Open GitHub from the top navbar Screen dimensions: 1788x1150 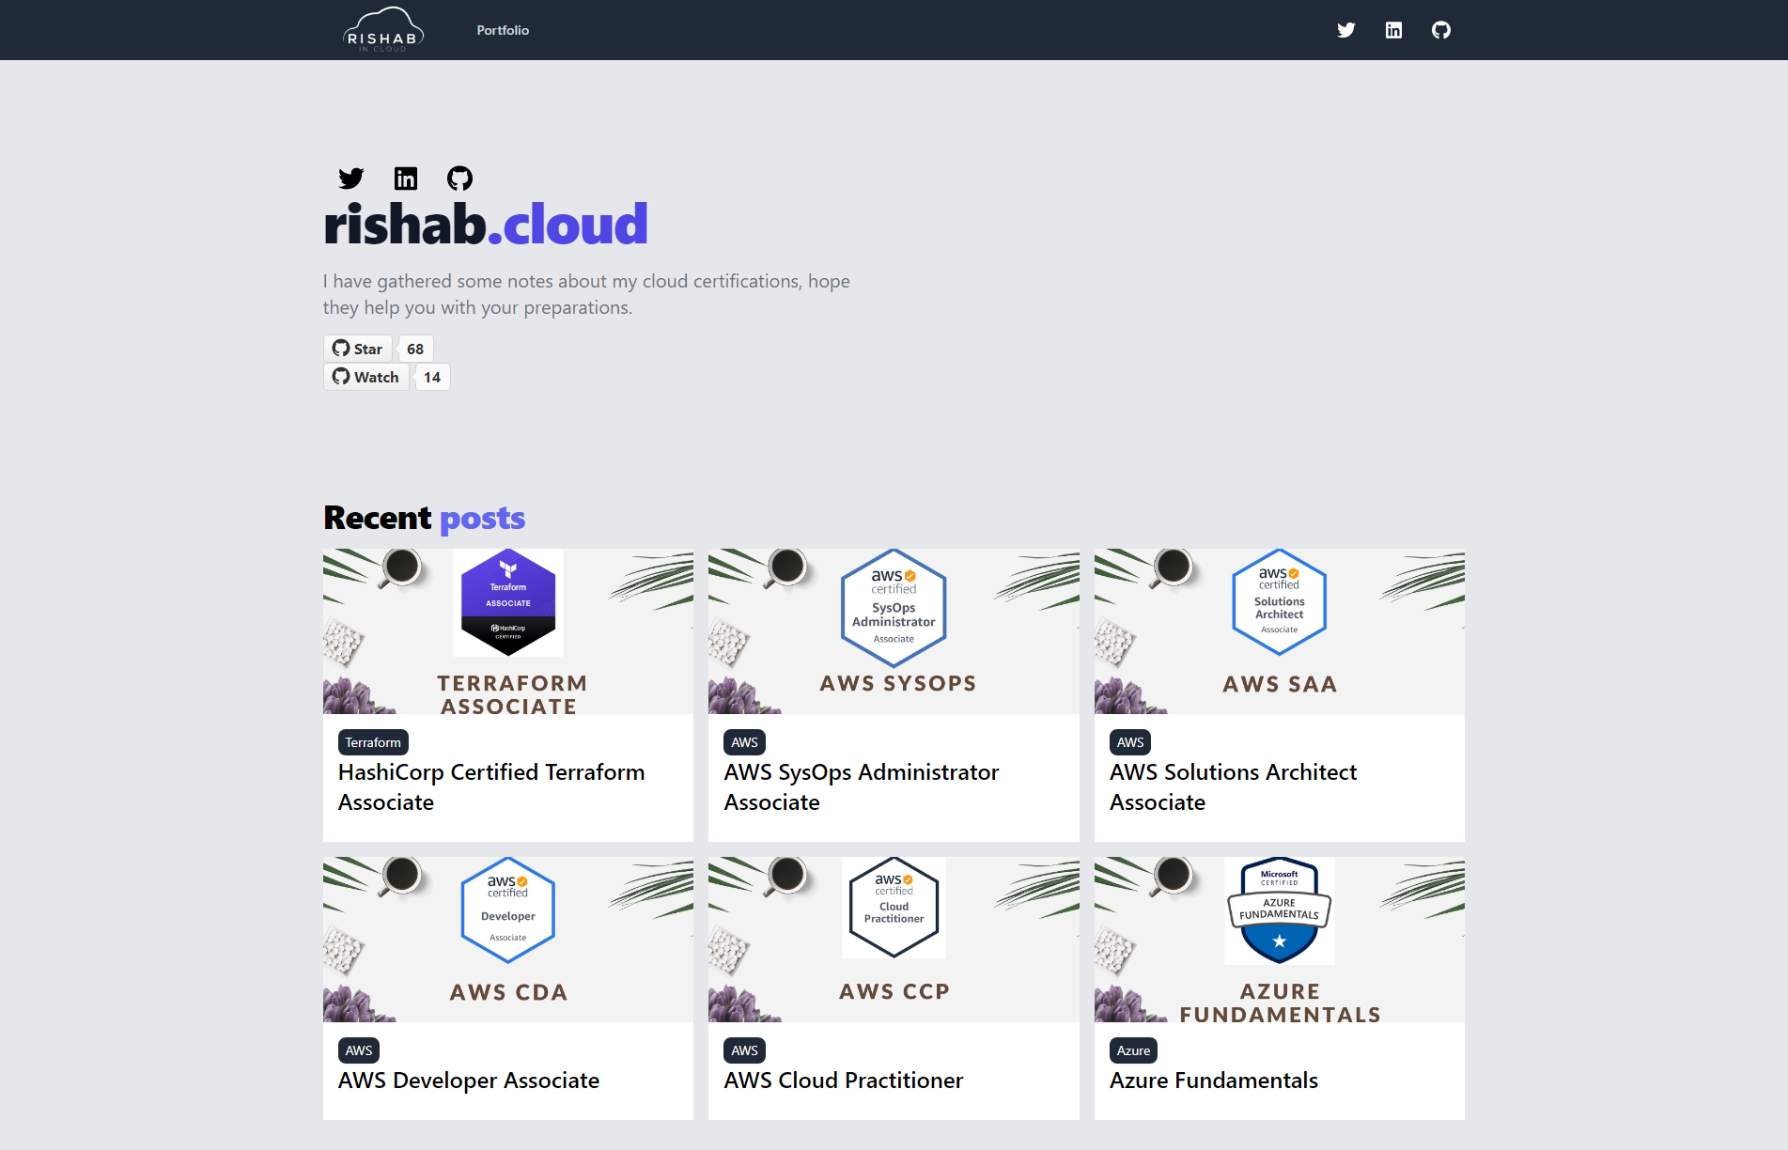click(1441, 30)
